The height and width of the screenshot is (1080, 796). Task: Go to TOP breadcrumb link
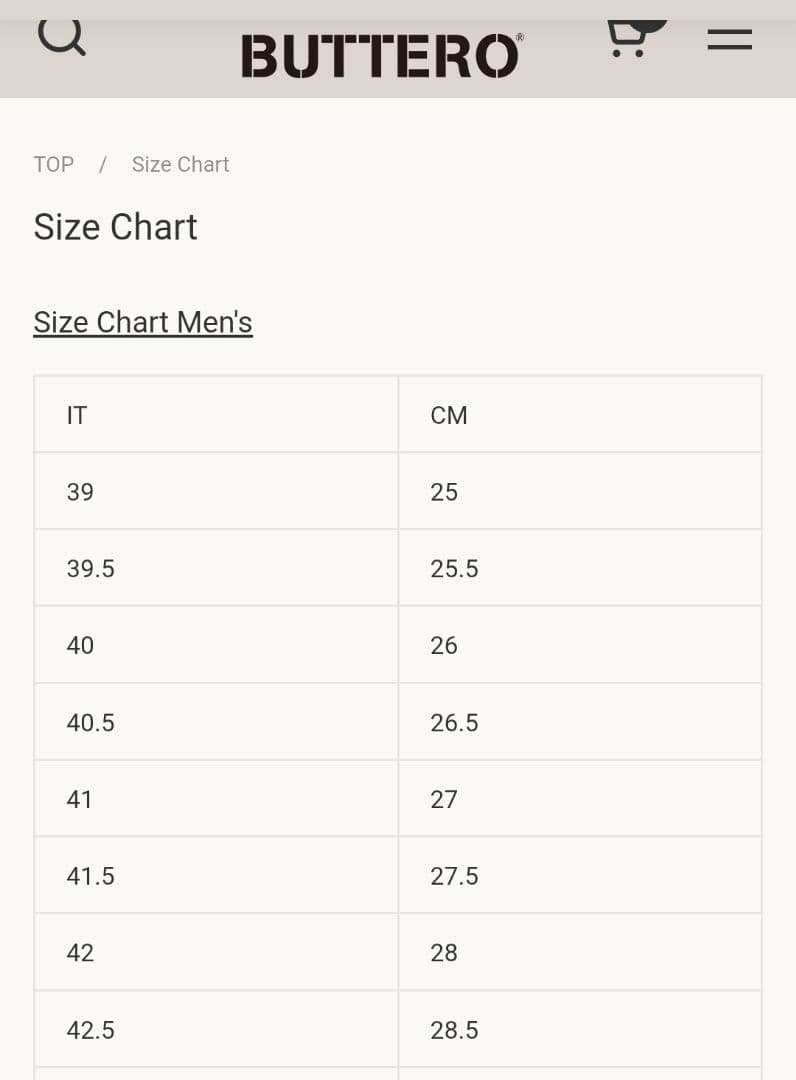click(53, 164)
